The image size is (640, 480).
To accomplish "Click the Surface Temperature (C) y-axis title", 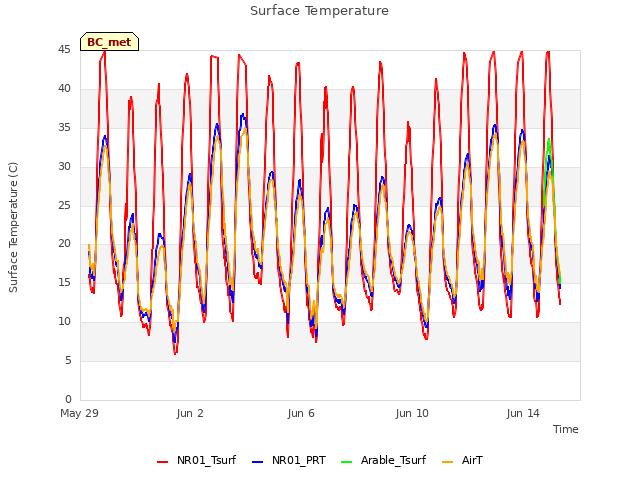I will (13, 227).
